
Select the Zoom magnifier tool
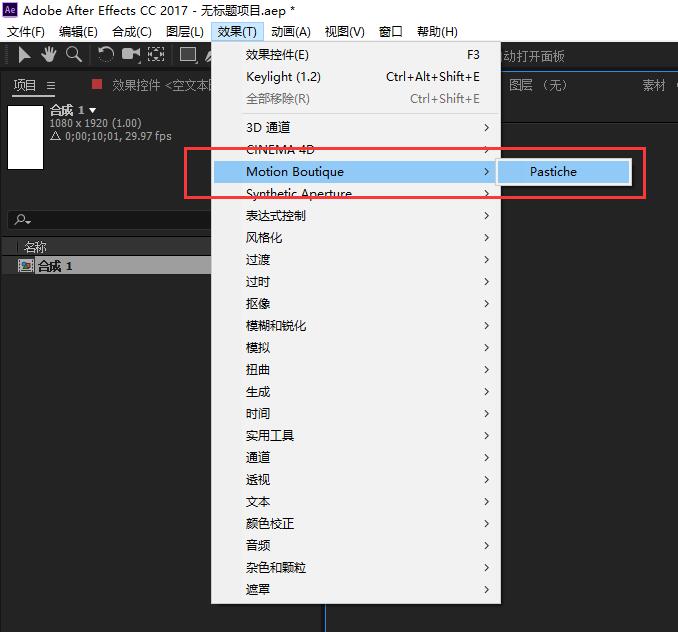pyautogui.click(x=74, y=54)
